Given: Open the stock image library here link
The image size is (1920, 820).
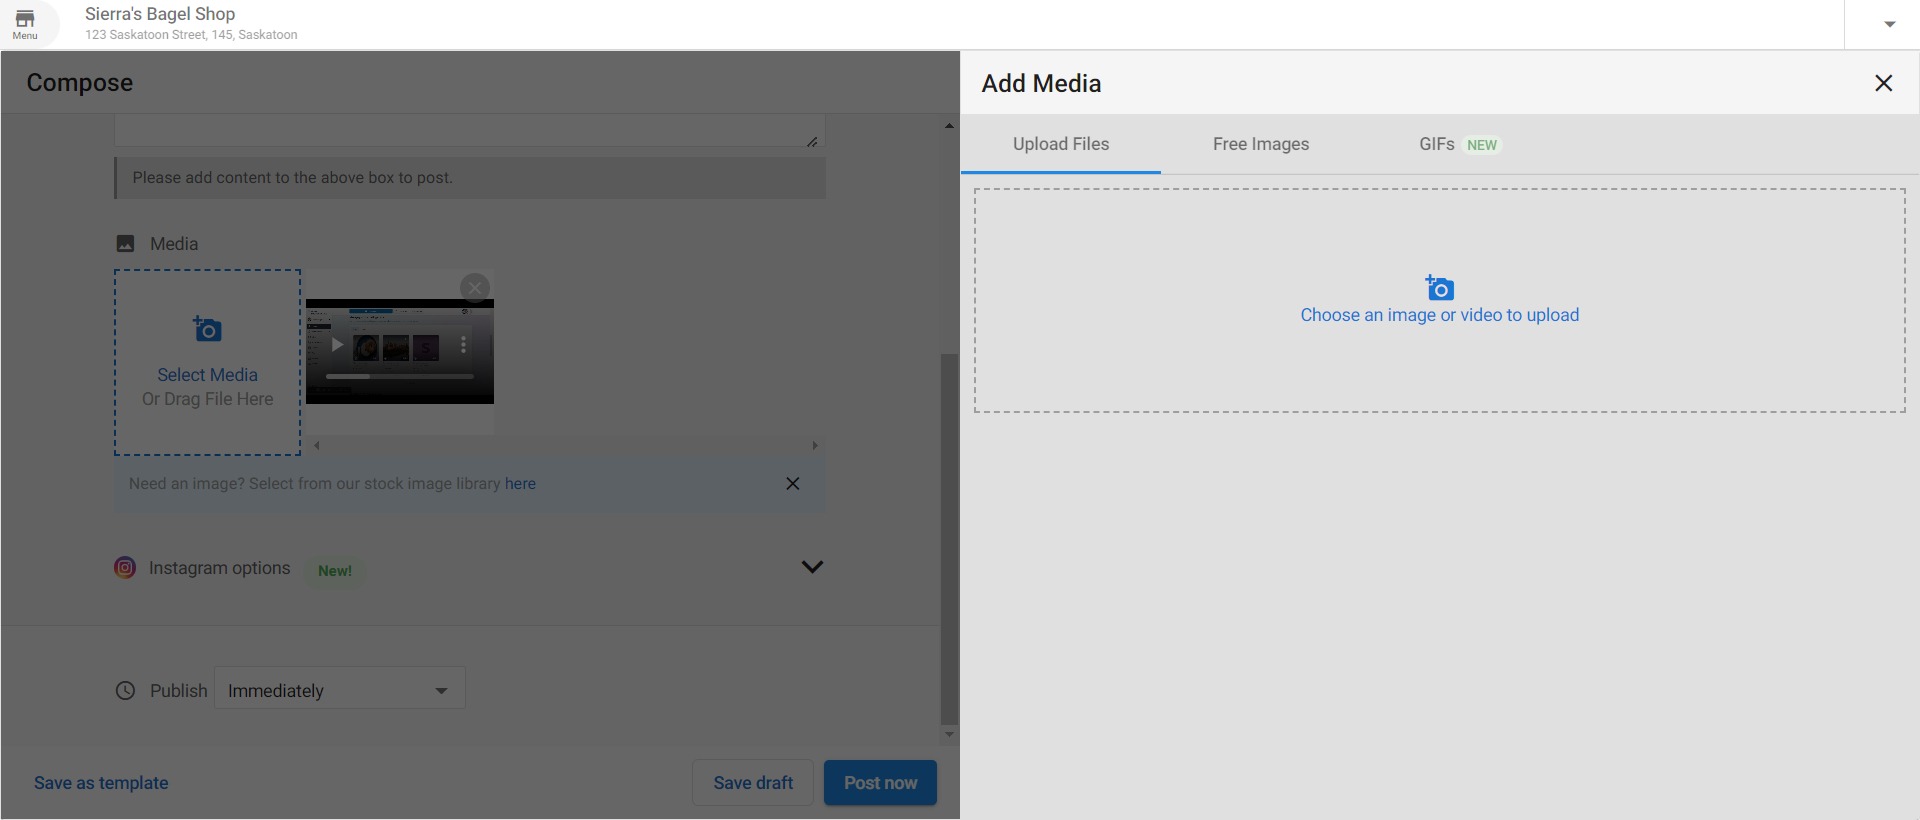Looking at the screenshot, I should 520,484.
